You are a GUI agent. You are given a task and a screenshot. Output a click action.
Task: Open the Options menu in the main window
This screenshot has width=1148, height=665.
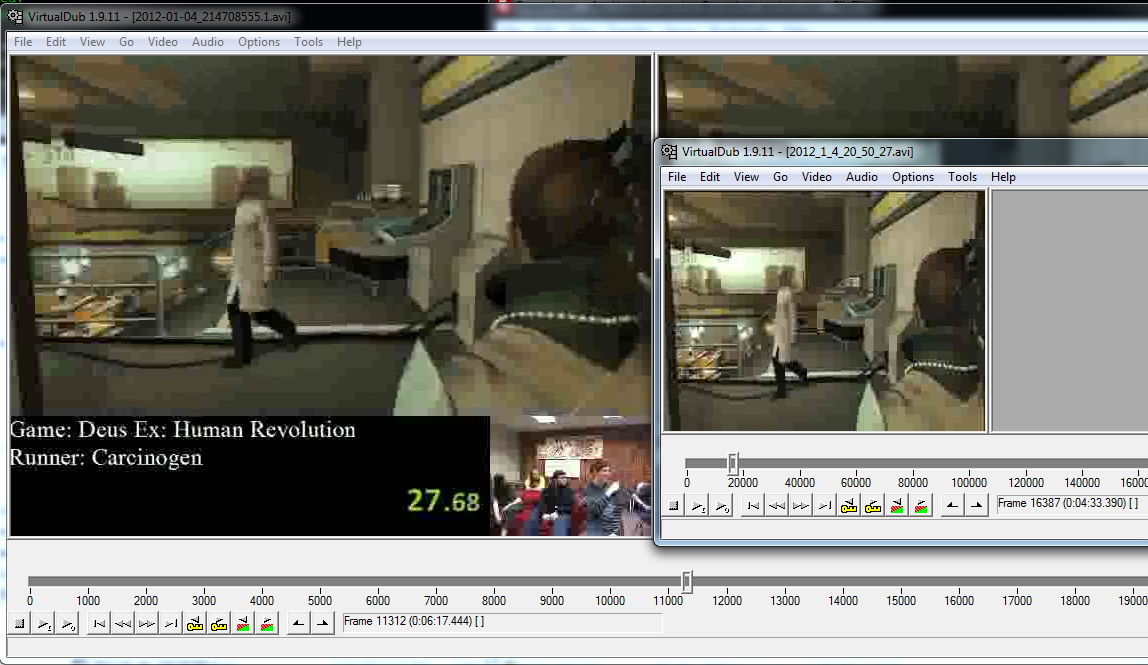pos(258,42)
